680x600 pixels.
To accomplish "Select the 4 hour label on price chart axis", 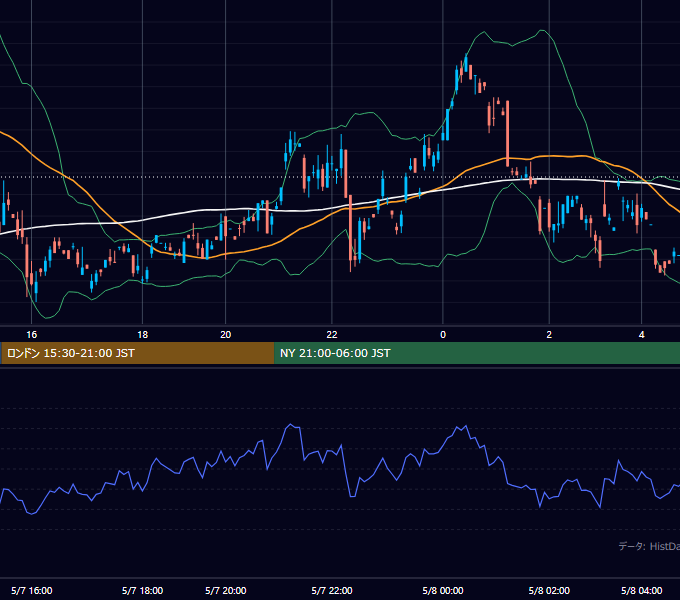I will click(641, 335).
